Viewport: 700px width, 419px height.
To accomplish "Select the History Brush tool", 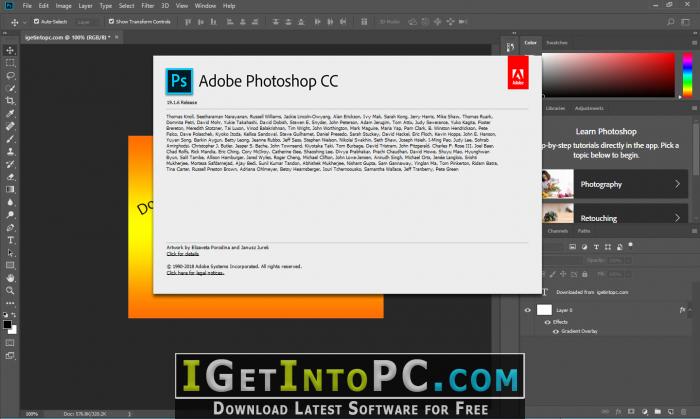I will [x=10, y=164].
